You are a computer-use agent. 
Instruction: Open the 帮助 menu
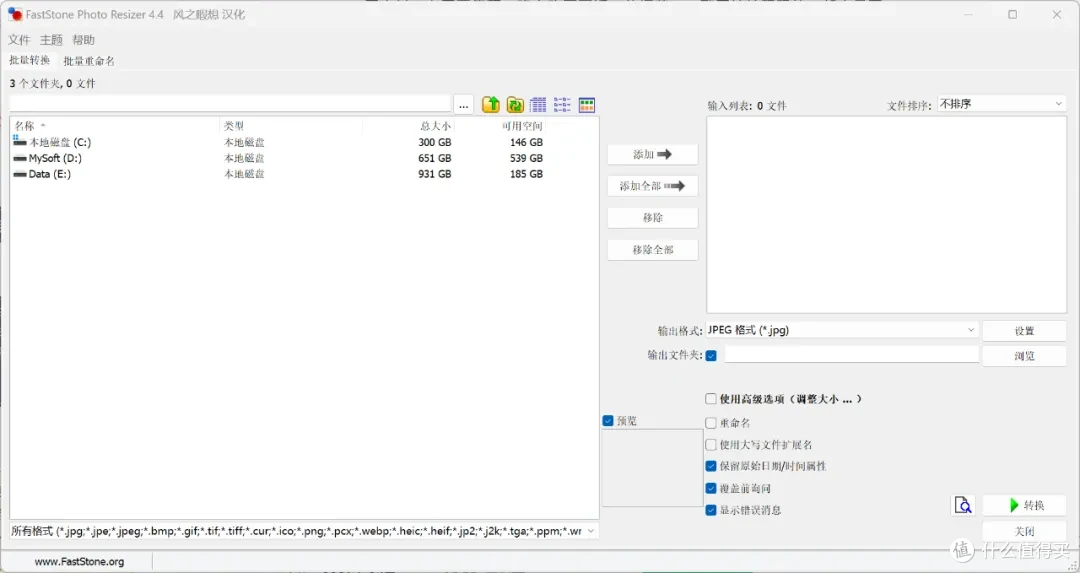[83, 40]
